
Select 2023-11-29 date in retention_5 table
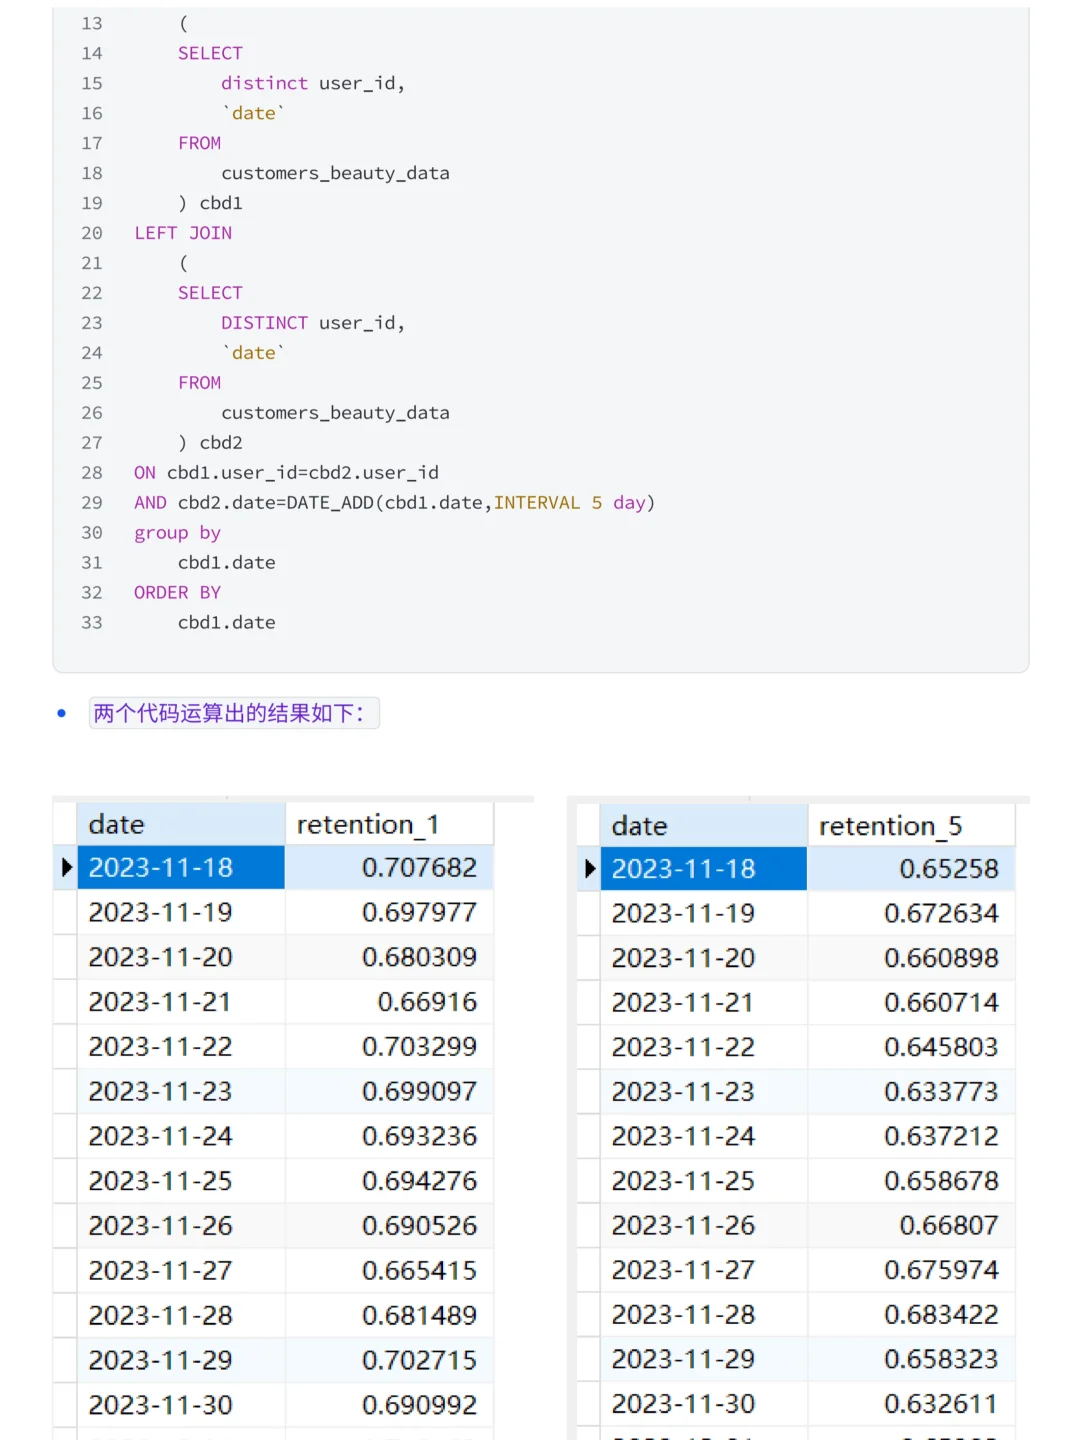click(x=704, y=1359)
